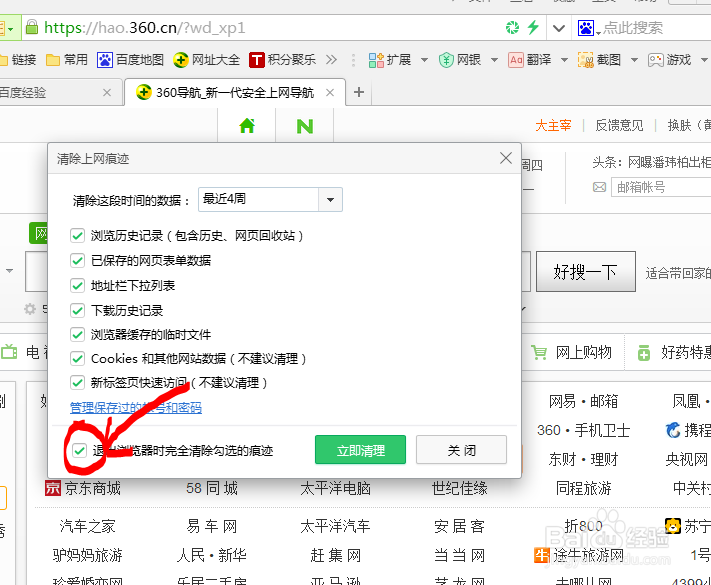Uncheck 浏览器缓存的临时文件 checkbox
Screen dimensions: 711x585
(x=78, y=334)
